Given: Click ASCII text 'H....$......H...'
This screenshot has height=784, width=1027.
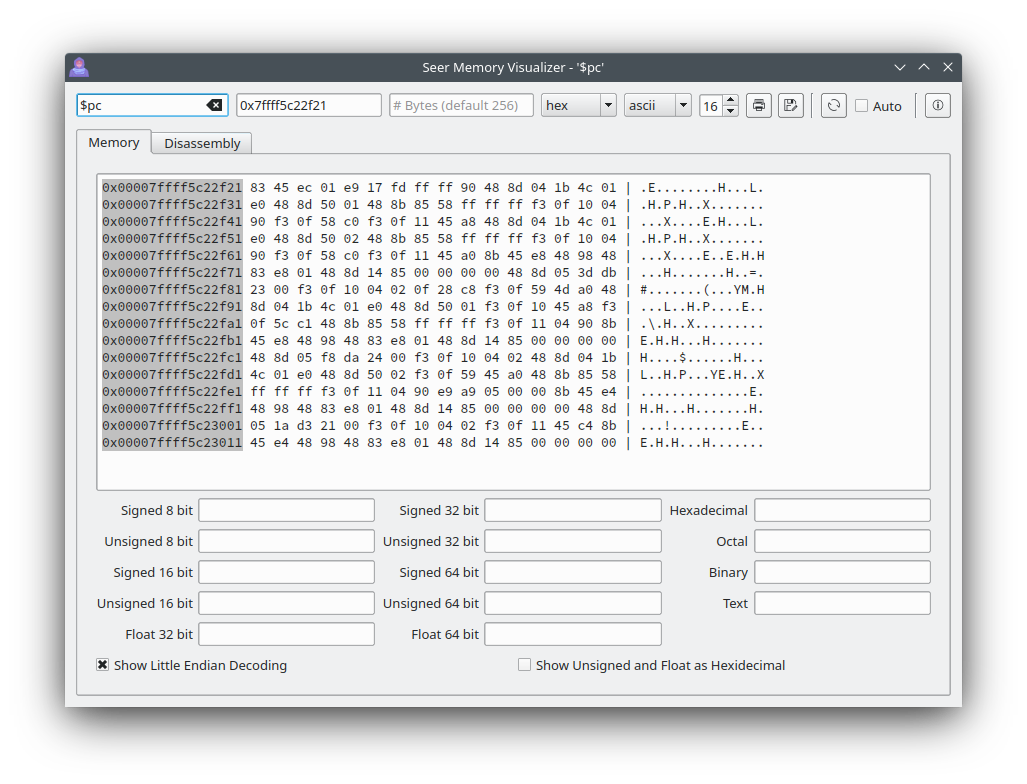Looking at the screenshot, I should pyautogui.click(x=702, y=358).
